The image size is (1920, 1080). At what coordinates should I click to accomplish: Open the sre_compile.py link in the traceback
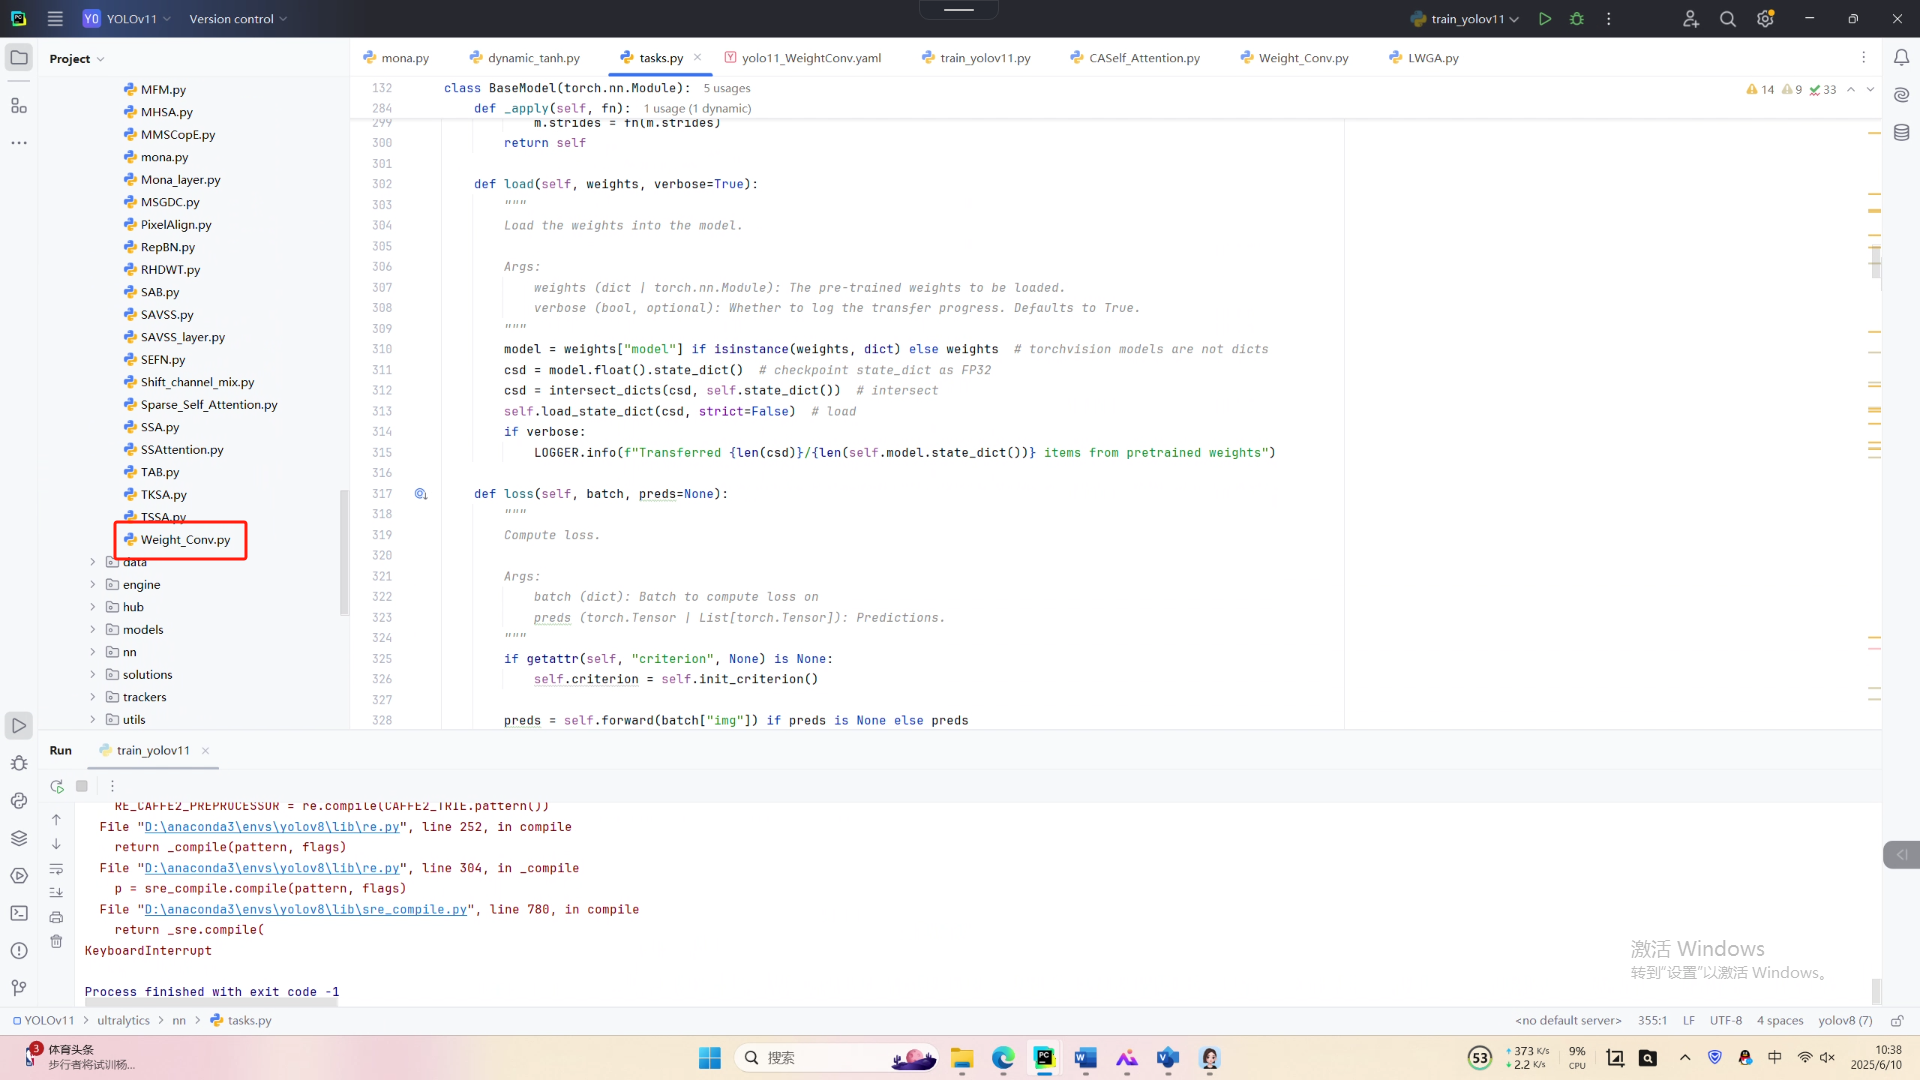click(x=306, y=909)
